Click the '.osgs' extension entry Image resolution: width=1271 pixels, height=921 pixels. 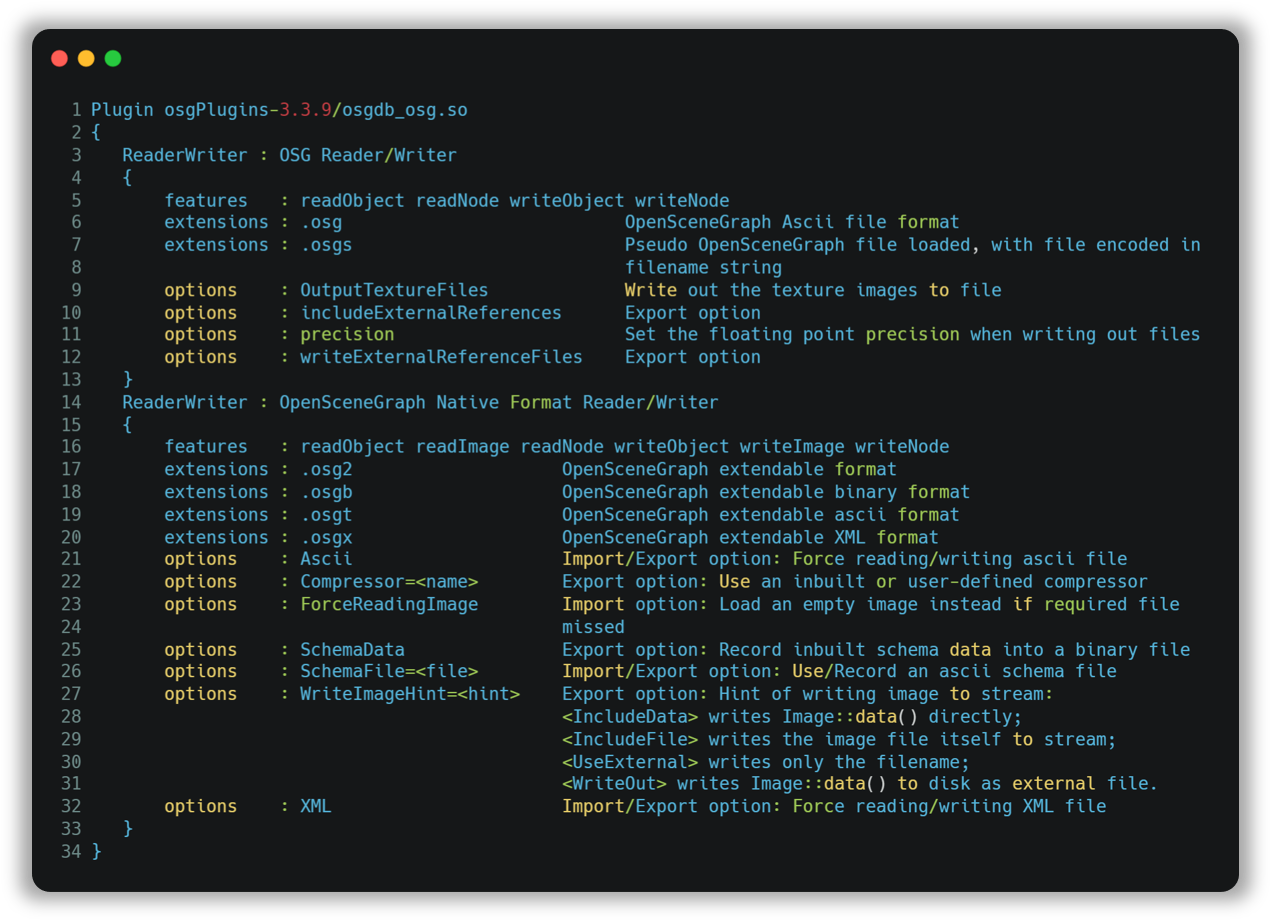(326, 245)
